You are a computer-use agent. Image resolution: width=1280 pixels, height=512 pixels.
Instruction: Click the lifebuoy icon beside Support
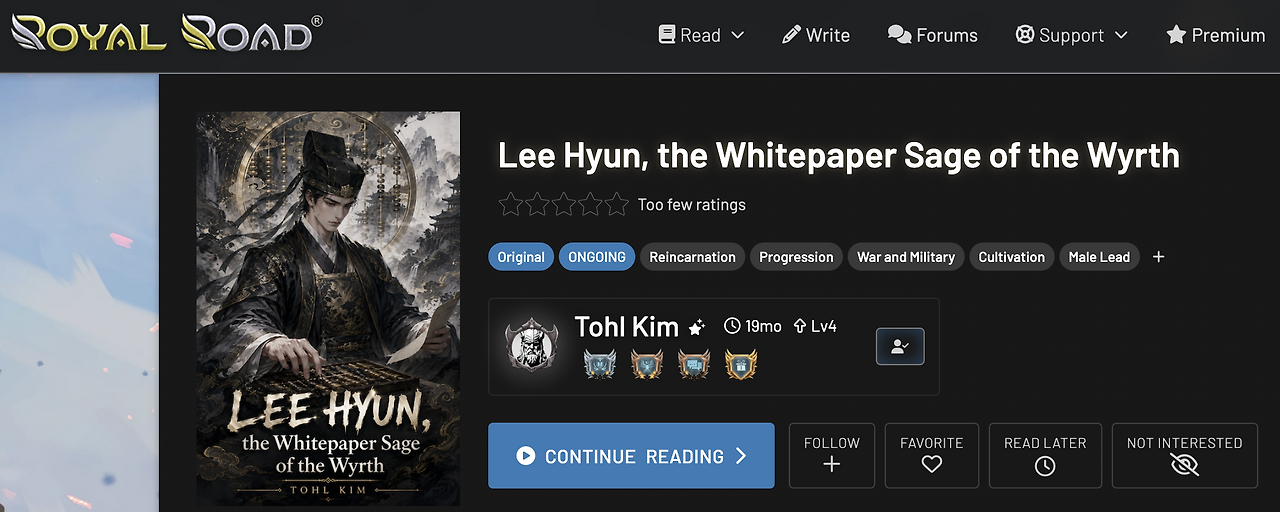[1024, 35]
